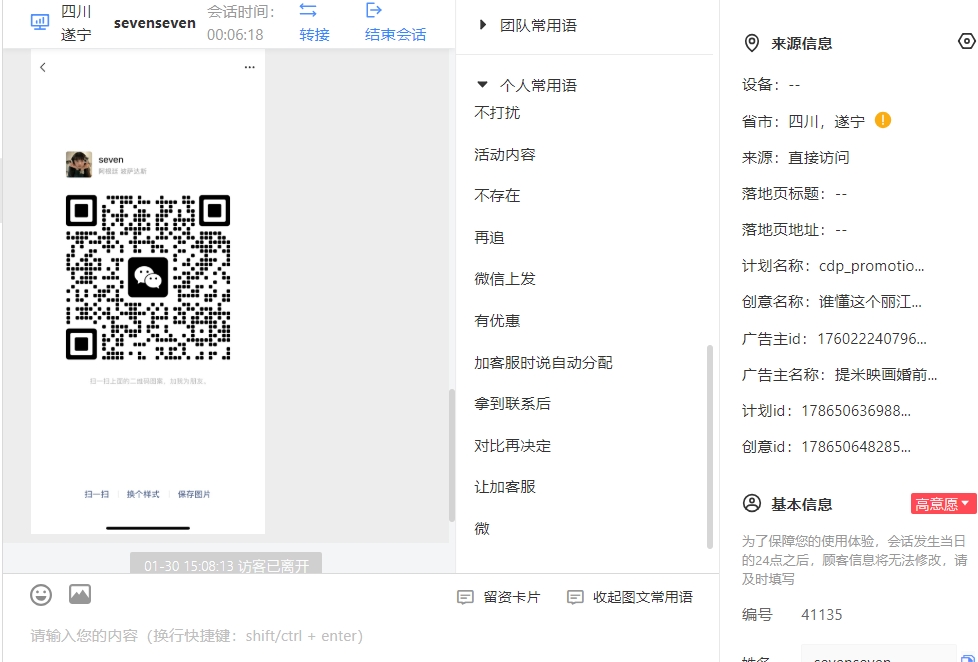
Task: Select the 微信上发 quick phrase
Action: (x=505, y=278)
